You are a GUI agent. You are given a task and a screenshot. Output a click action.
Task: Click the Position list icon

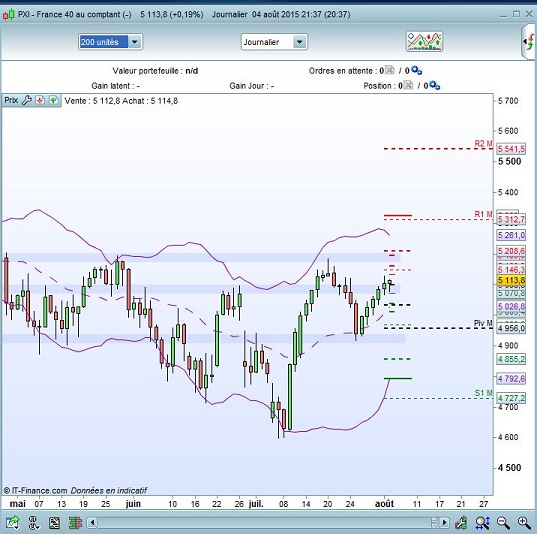tap(408, 85)
